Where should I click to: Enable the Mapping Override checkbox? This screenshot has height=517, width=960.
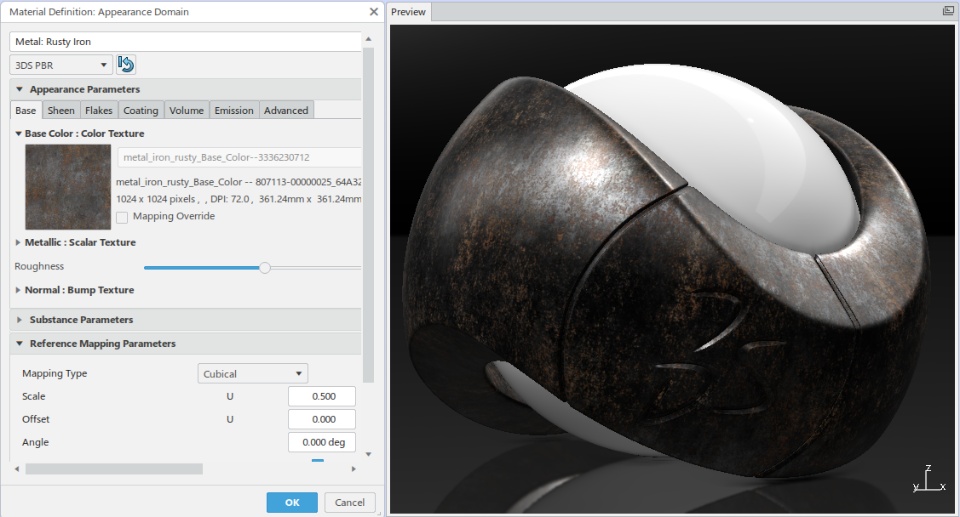coord(122,217)
